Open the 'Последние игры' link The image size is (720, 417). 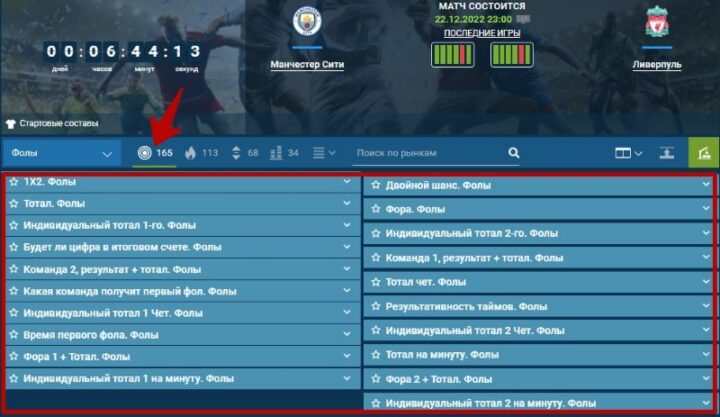tap(482, 32)
